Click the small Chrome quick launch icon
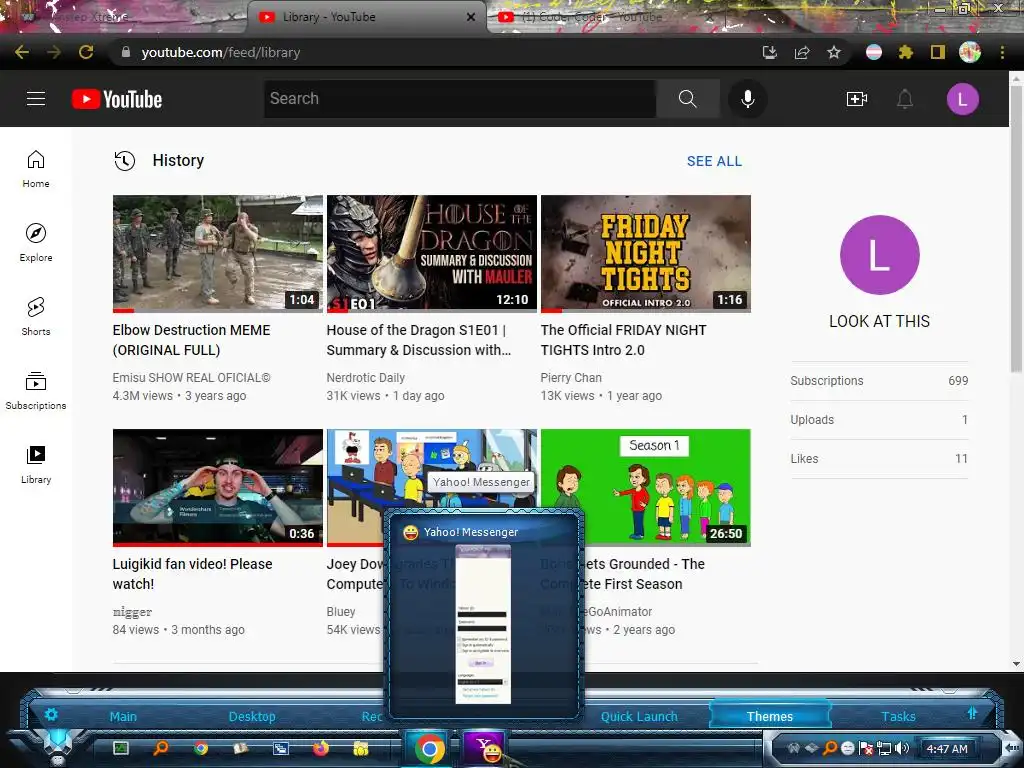 pyautogui.click(x=201, y=748)
